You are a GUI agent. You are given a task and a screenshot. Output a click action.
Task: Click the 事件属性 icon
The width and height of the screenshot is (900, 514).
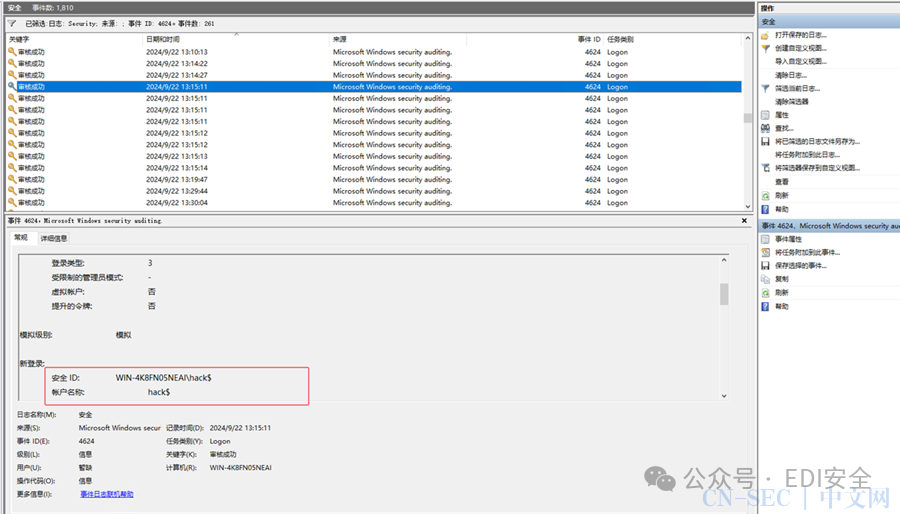pos(765,239)
